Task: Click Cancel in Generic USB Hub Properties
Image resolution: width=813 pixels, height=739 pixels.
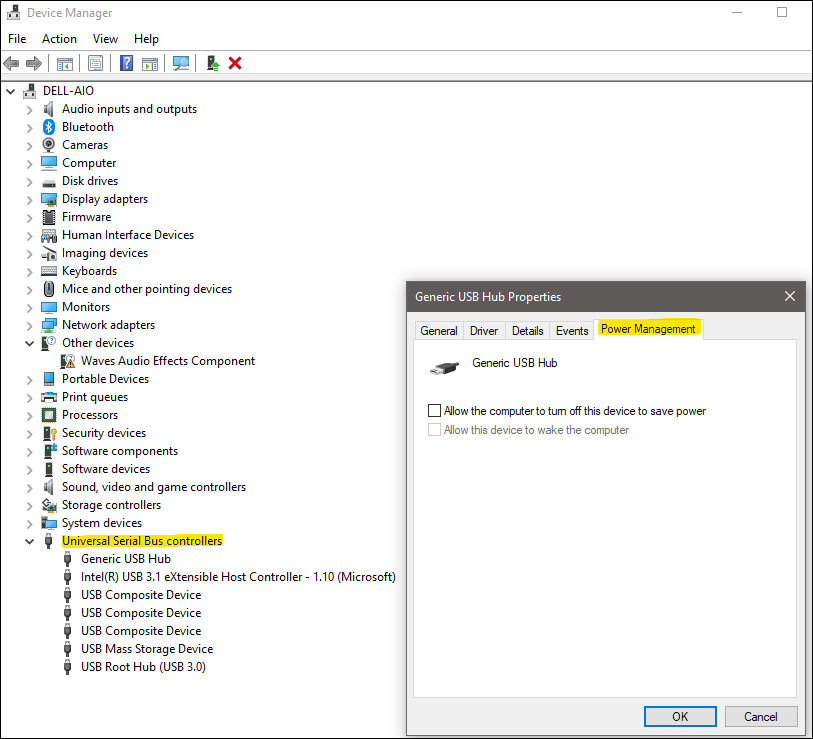Action: 761,717
